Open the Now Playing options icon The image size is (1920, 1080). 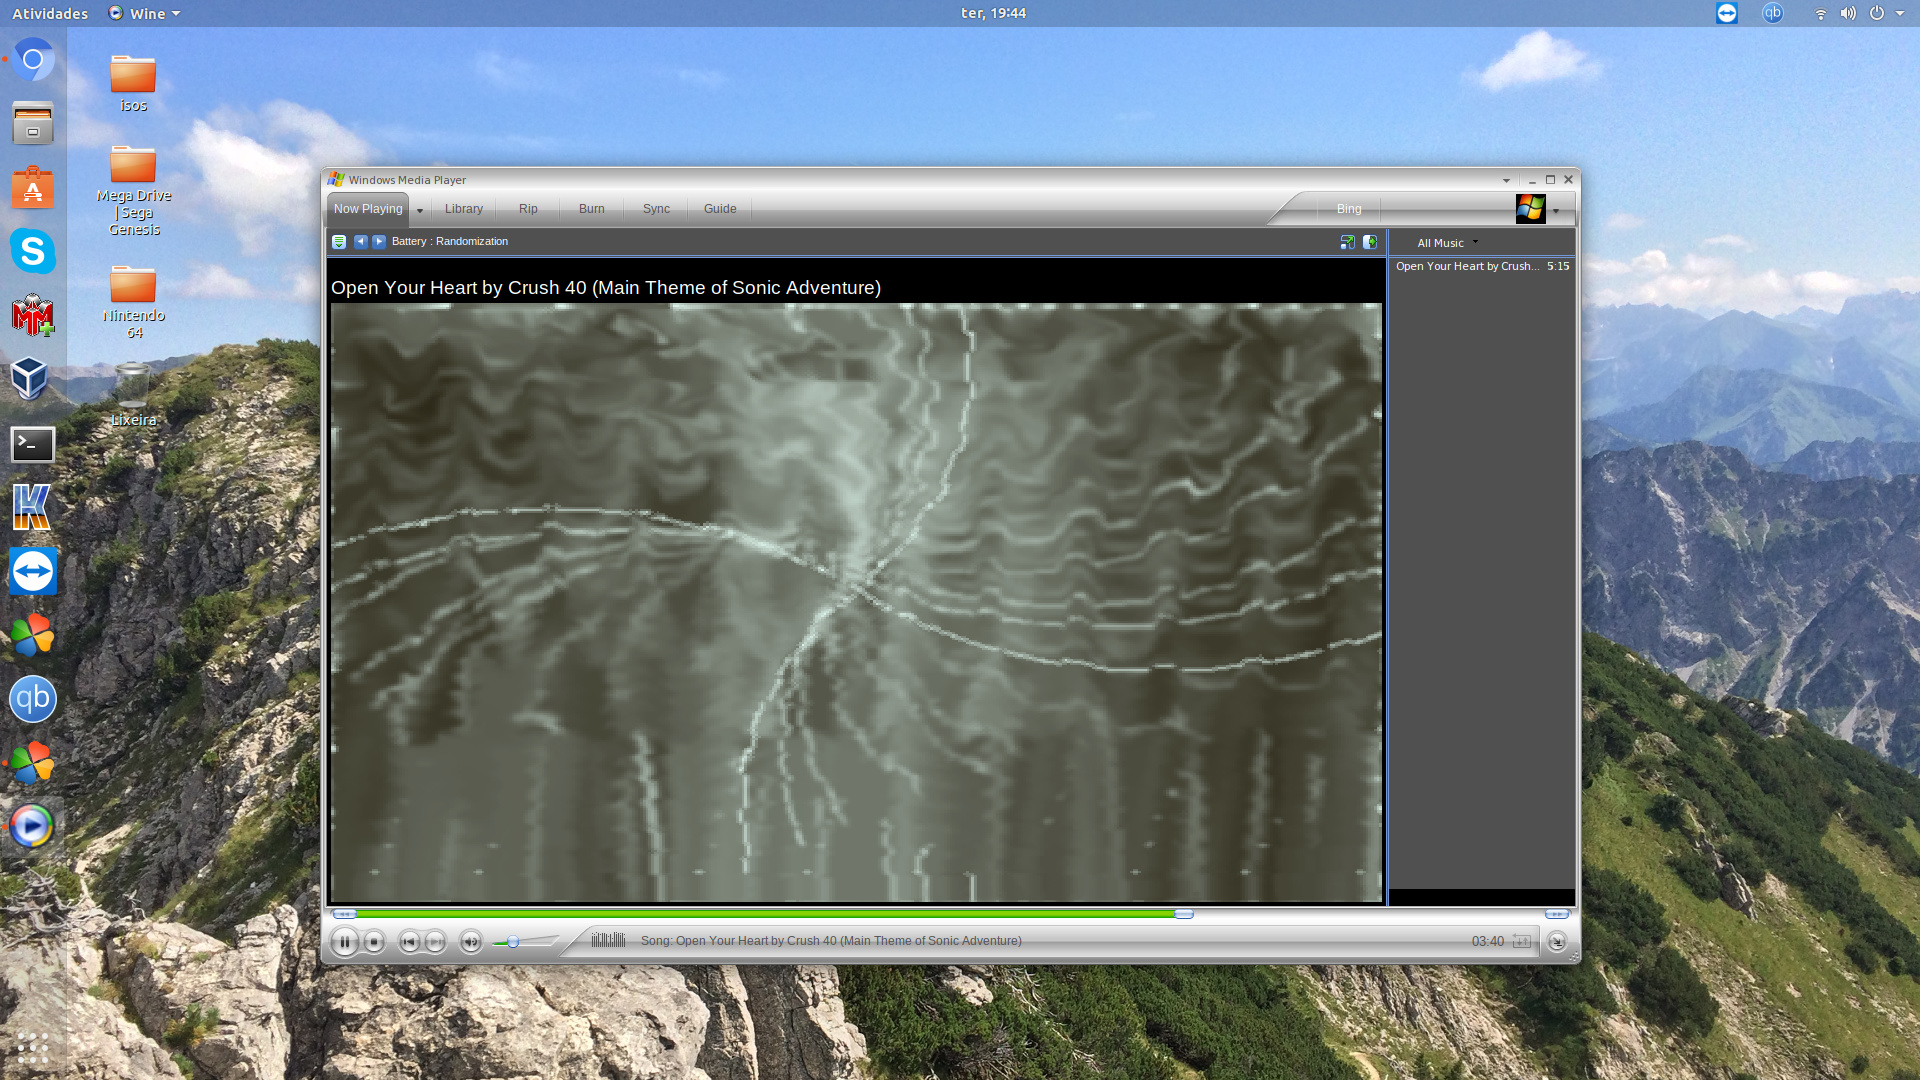(339, 242)
